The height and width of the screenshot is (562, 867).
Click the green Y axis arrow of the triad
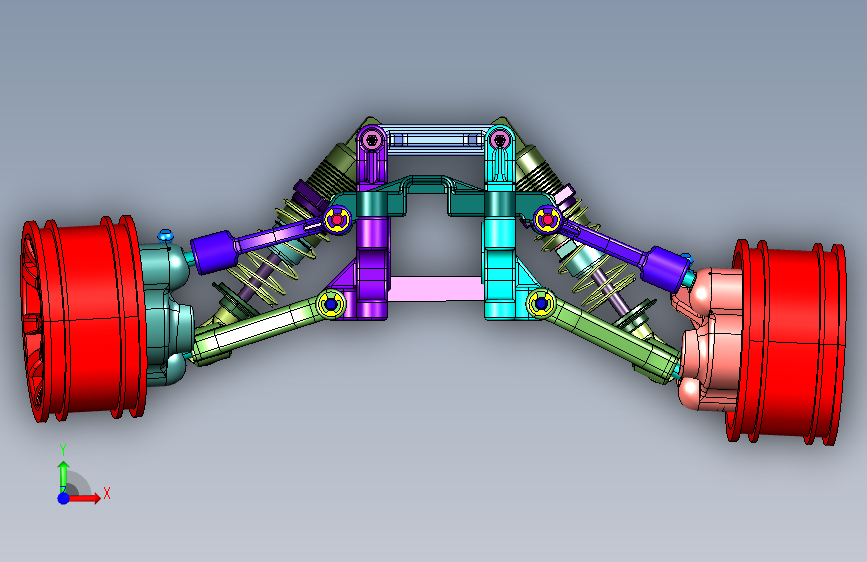tap(64, 476)
